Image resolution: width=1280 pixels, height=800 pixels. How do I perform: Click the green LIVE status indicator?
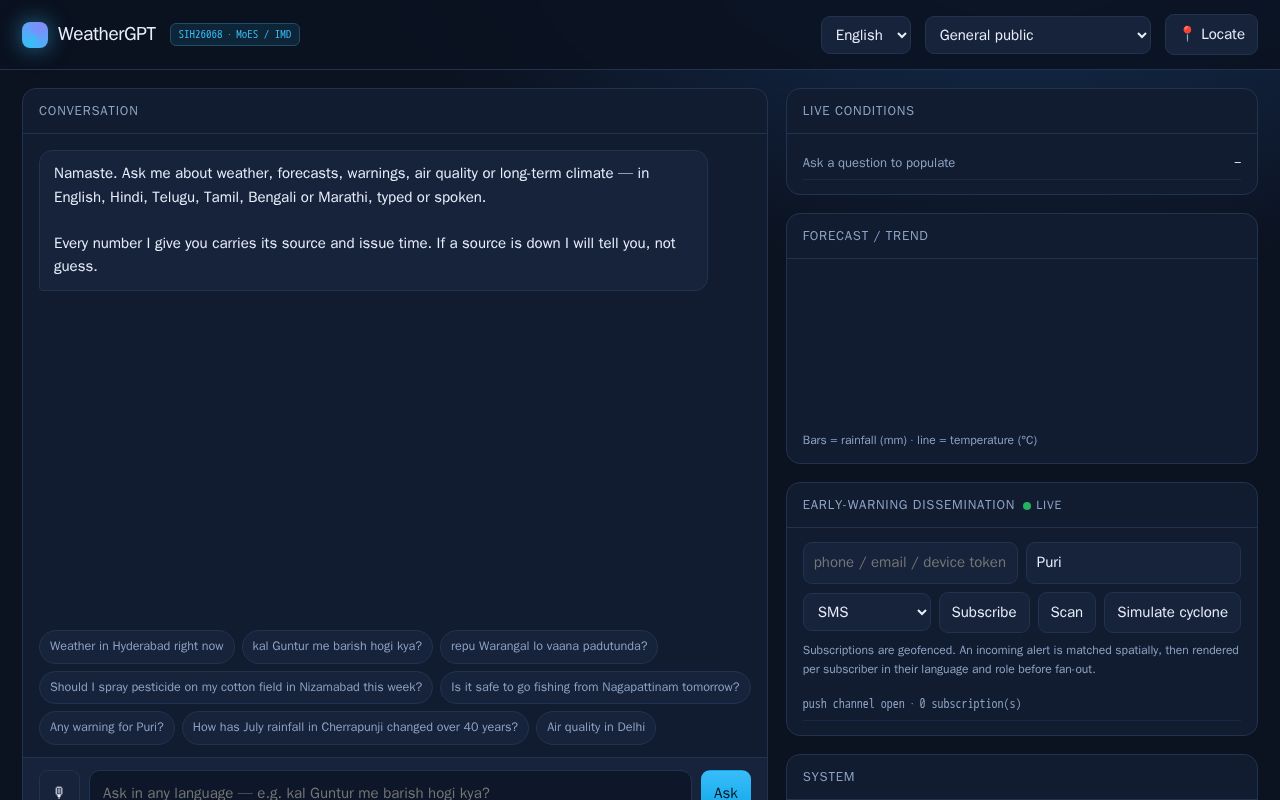point(1042,505)
